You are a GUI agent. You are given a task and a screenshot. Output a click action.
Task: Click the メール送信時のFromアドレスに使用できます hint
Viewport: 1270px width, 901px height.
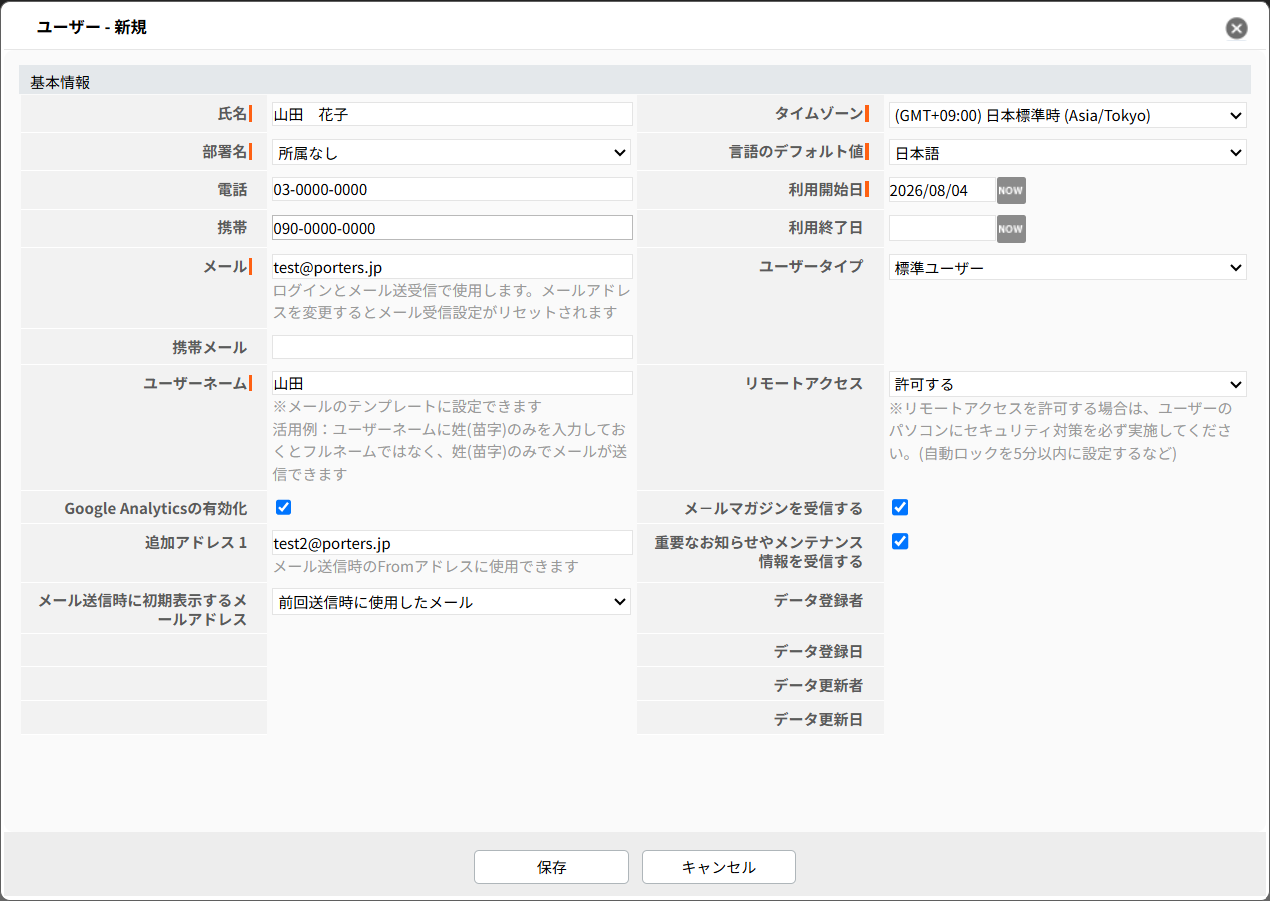coord(426,567)
